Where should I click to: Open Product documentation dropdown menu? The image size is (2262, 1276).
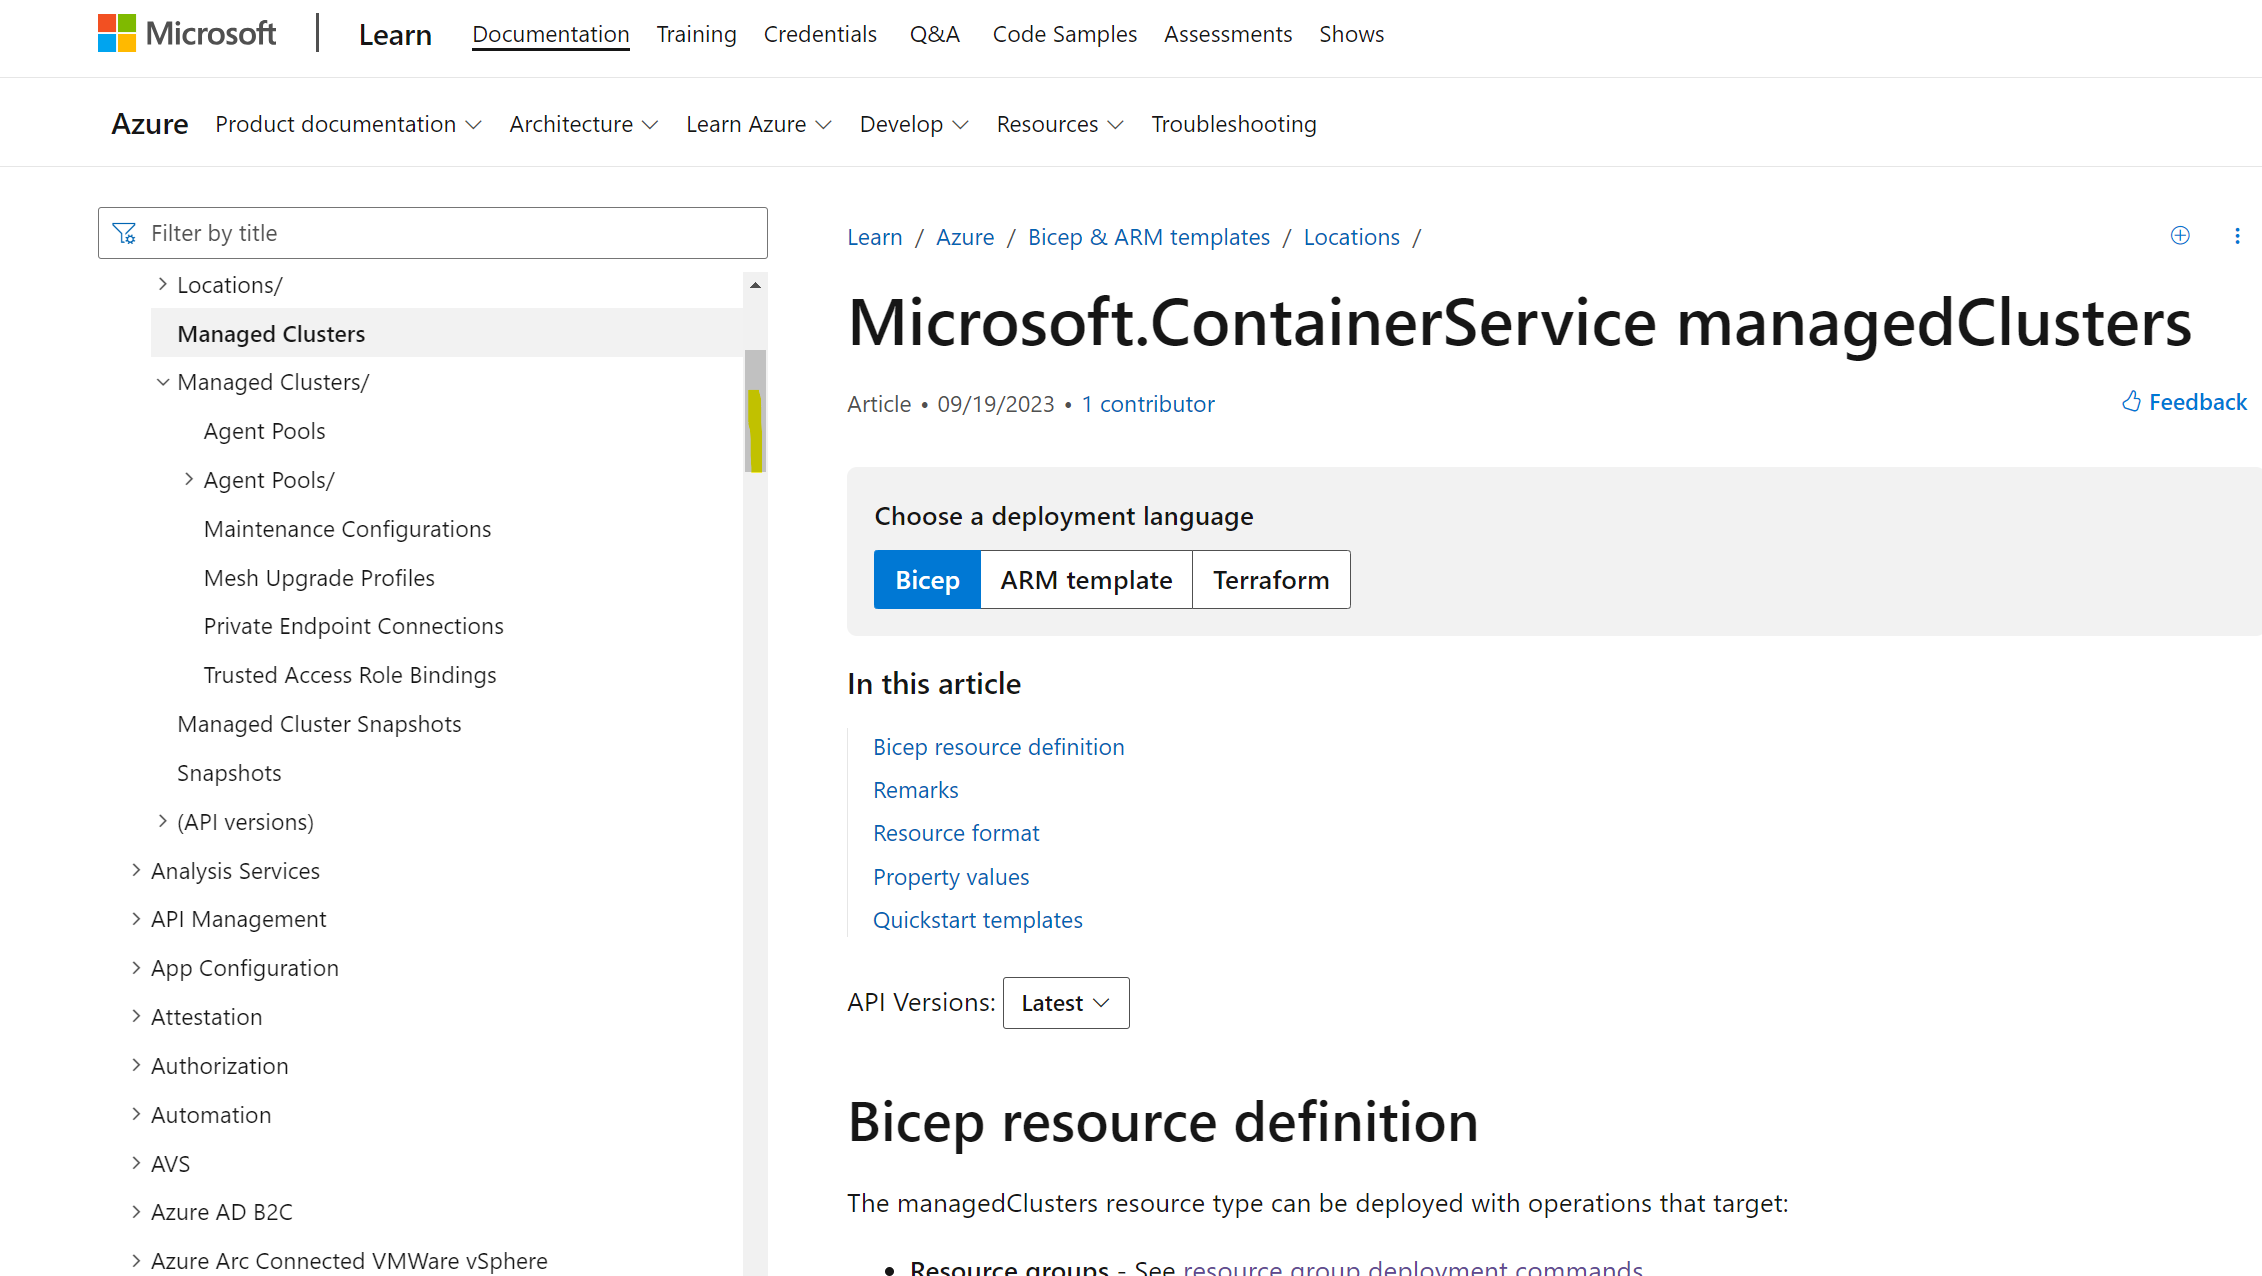pyautogui.click(x=348, y=124)
